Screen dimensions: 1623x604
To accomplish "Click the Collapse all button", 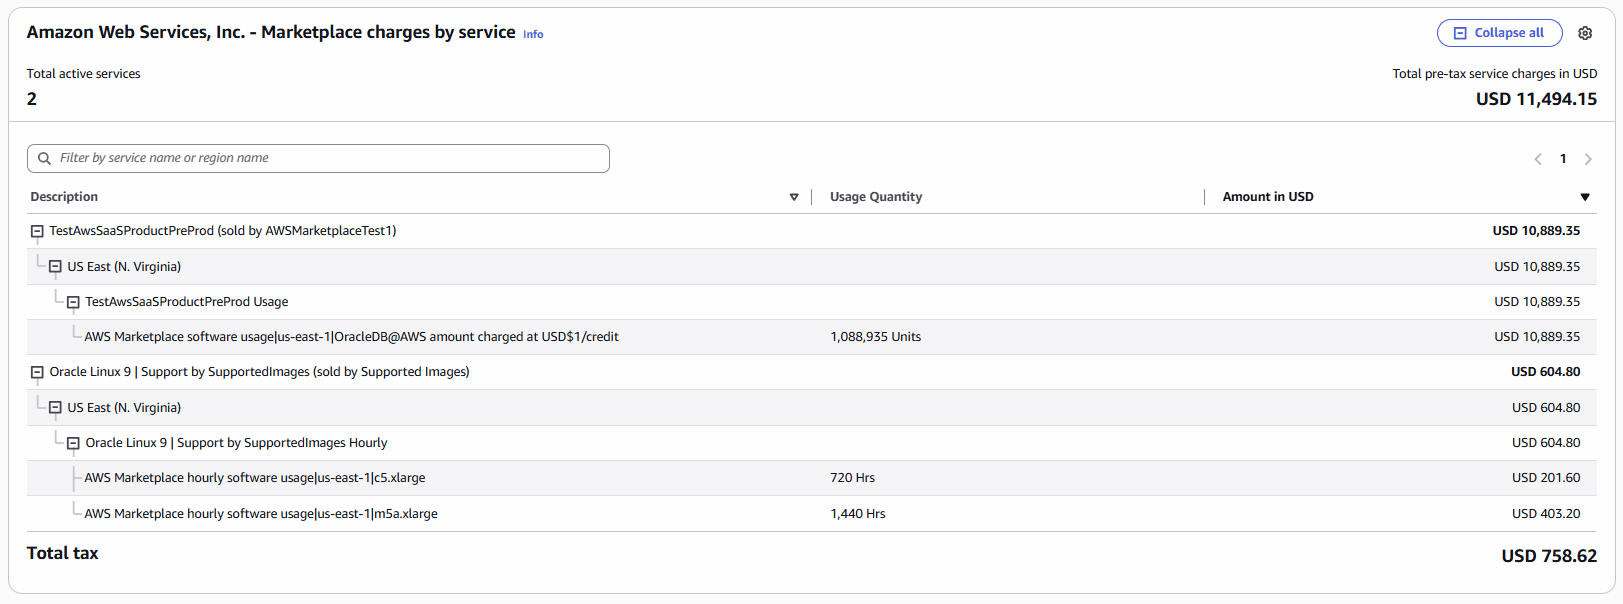I will [1499, 33].
